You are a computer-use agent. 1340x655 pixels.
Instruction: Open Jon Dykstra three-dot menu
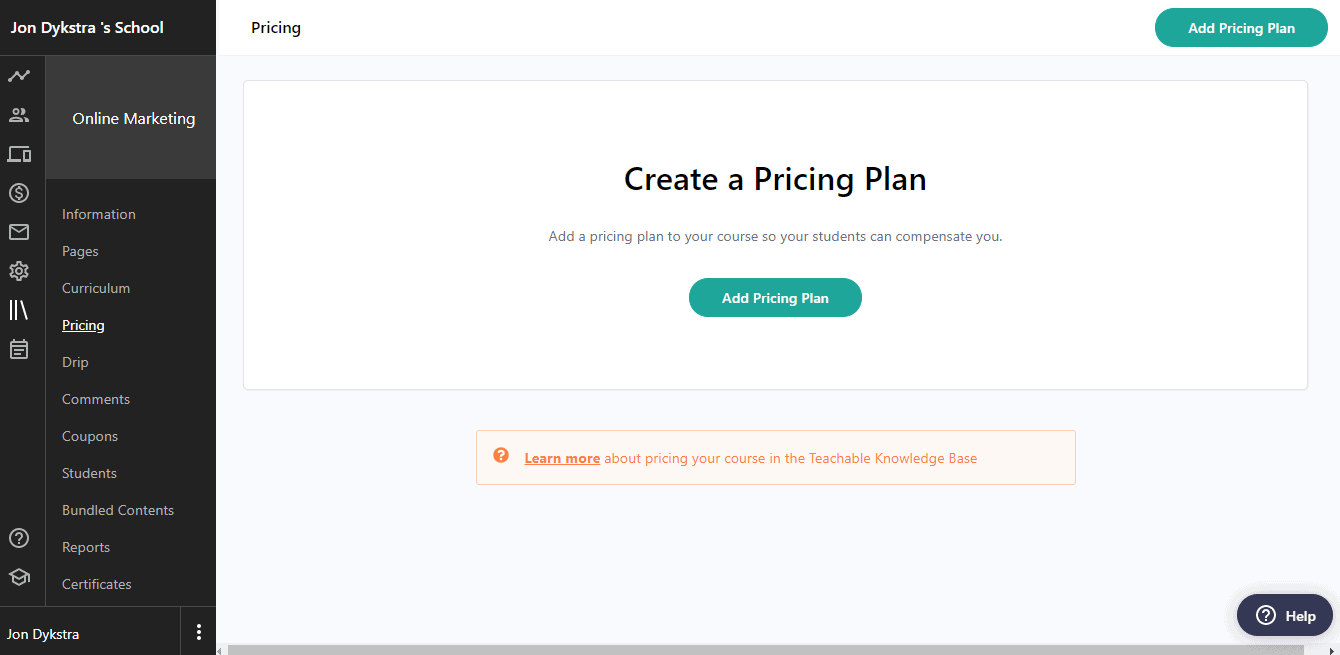(x=199, y=632)
